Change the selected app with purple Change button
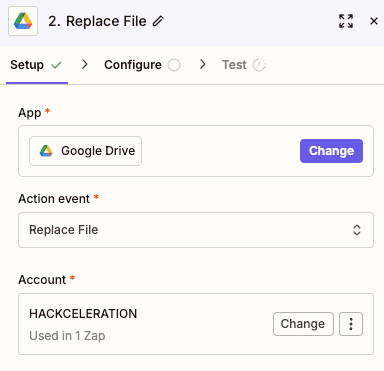The width and height of the screenshot is (384, 371). 331,151
